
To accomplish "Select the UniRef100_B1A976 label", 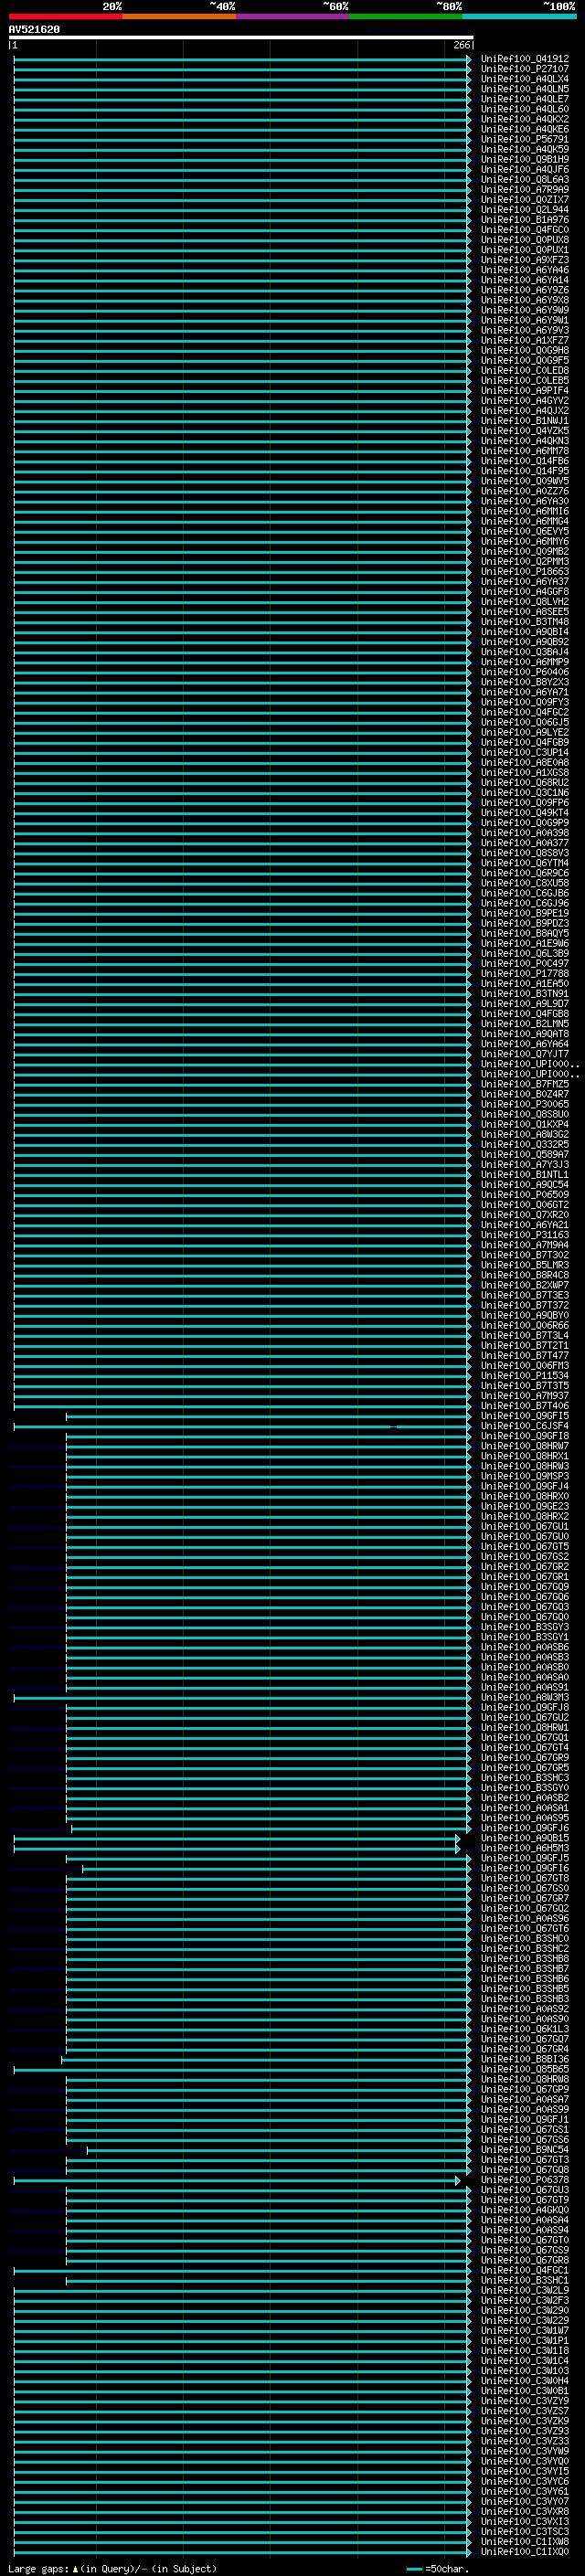I will coord(524,220).
